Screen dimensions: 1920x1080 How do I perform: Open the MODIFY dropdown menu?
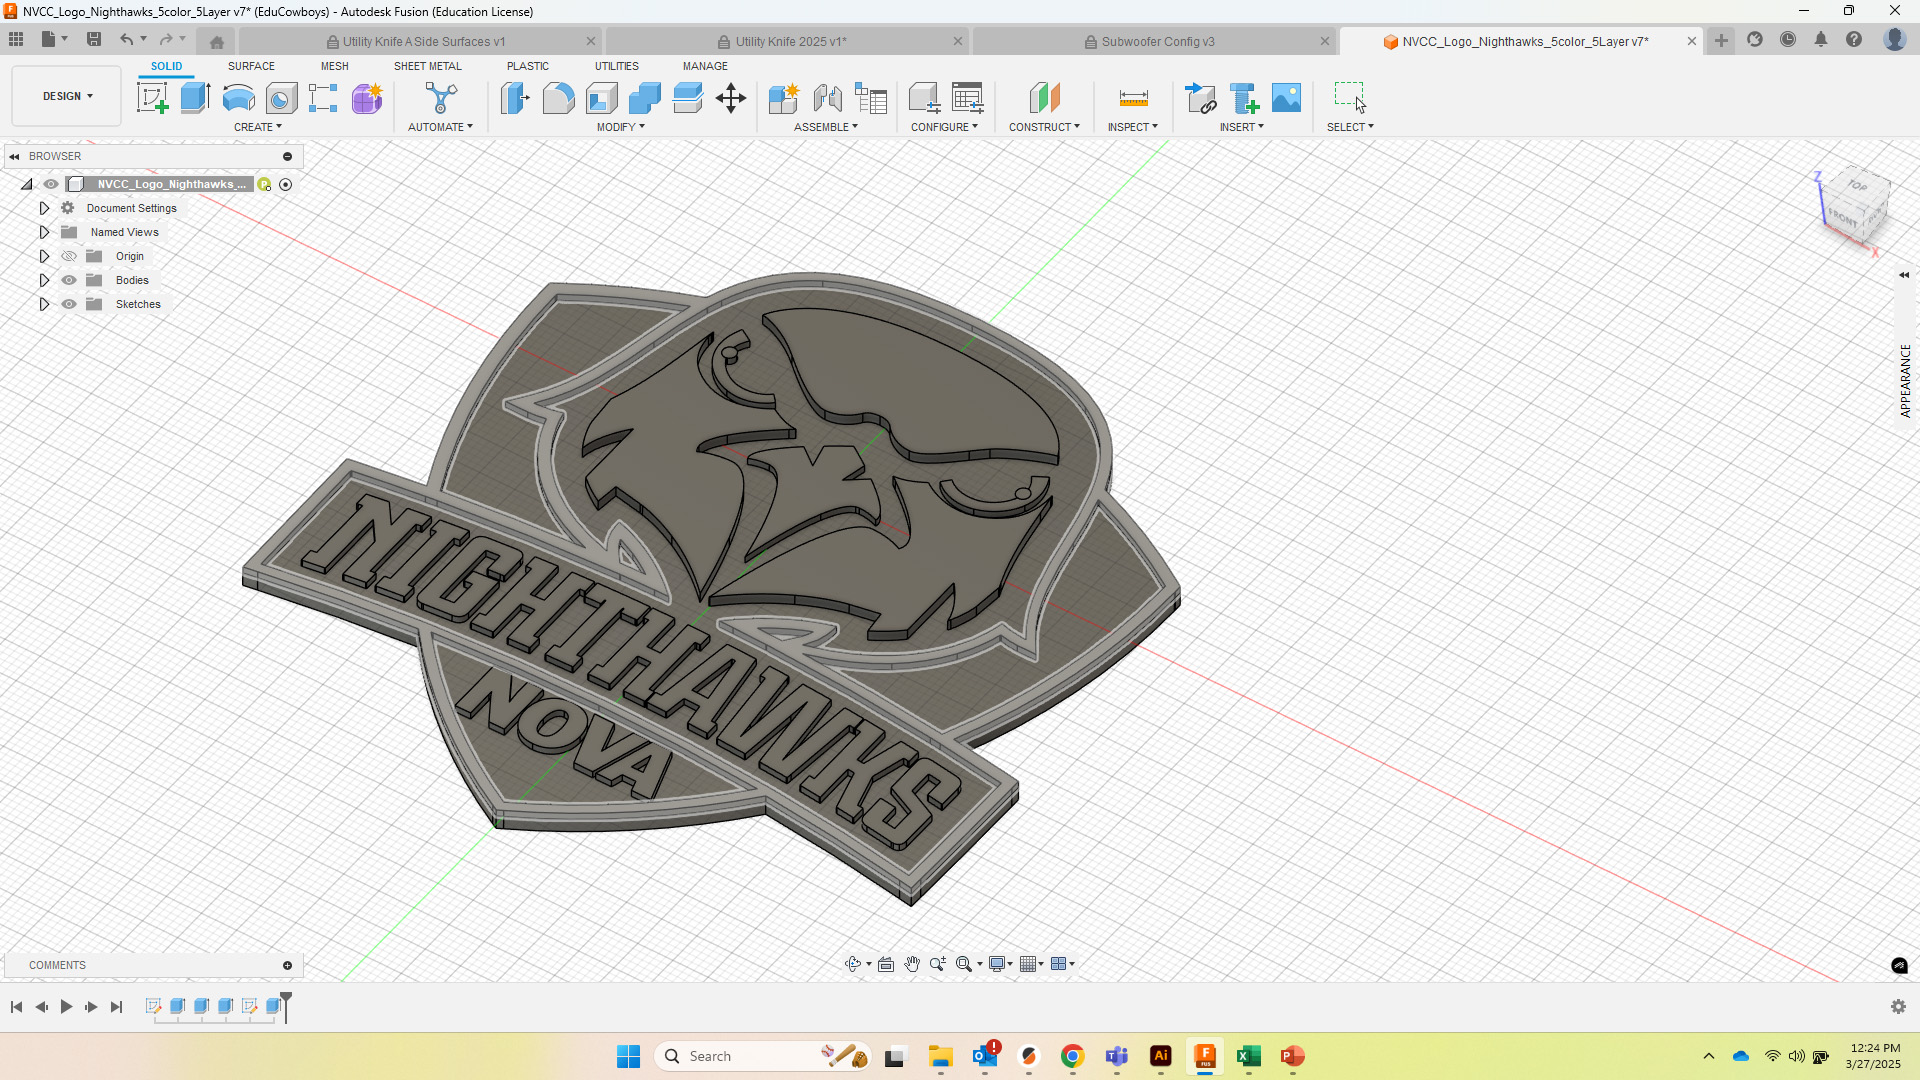pos(620,127)
